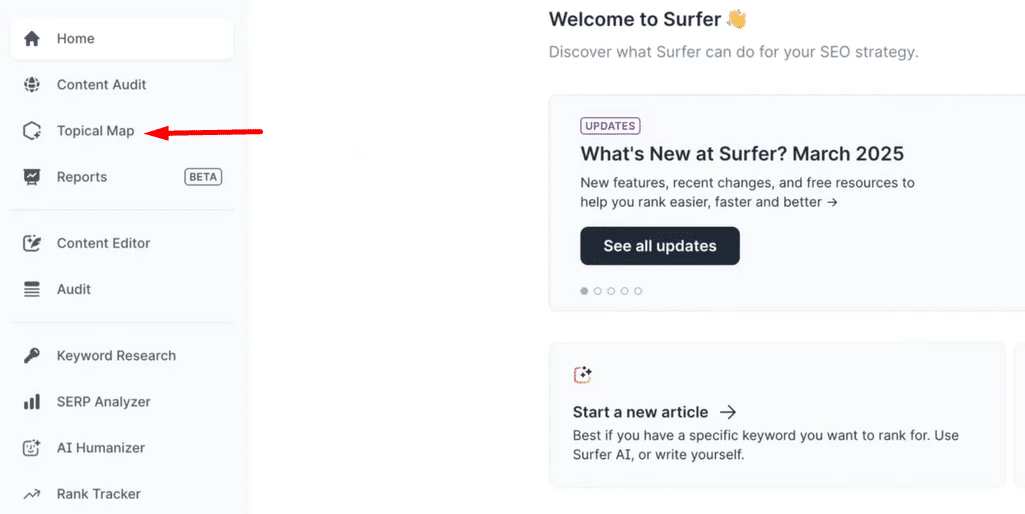Click the Home house icon
The image size is (1025, 514).
32,39
